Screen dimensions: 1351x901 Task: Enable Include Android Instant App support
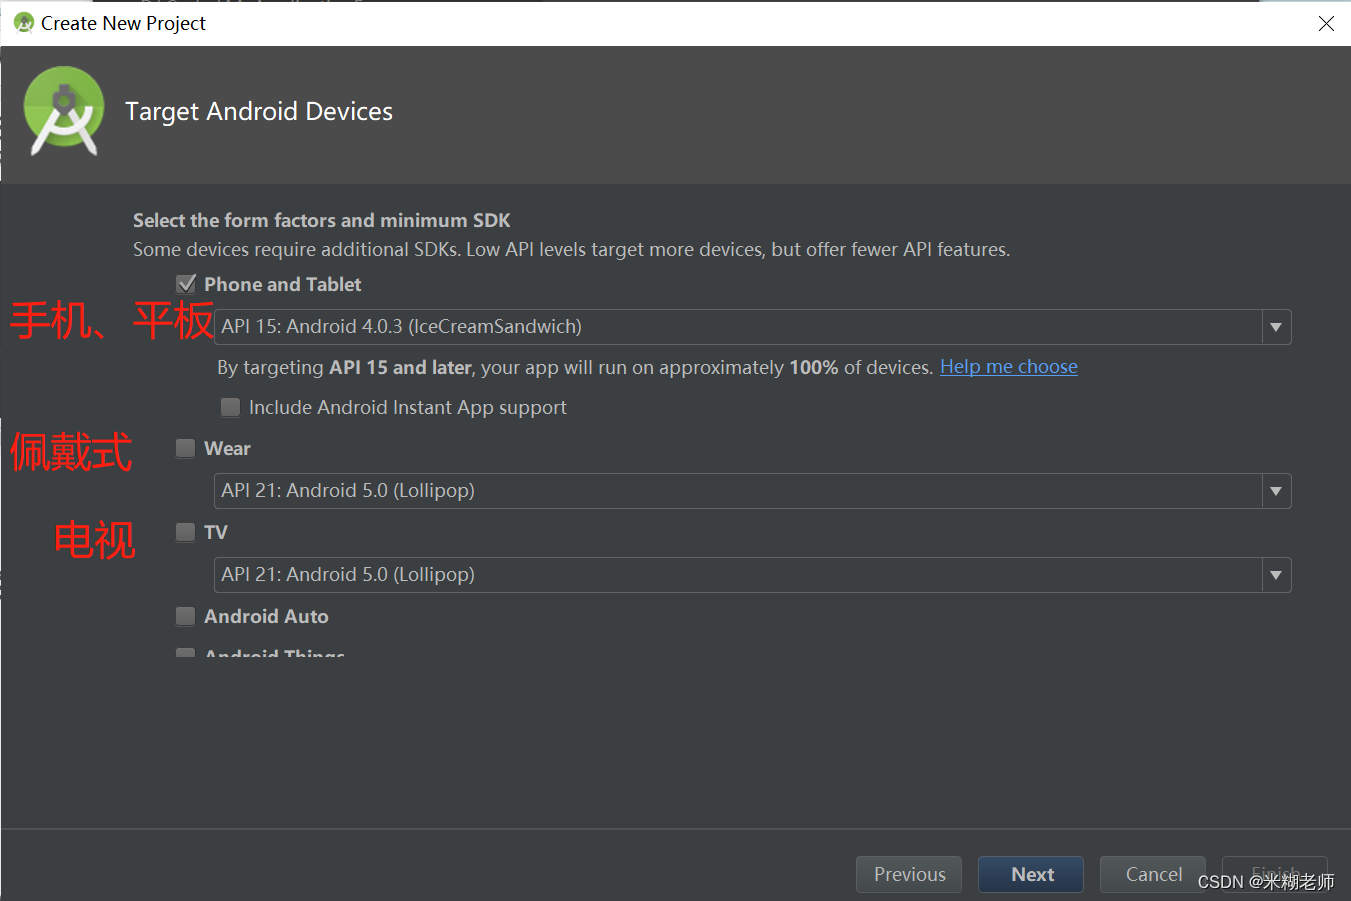pos(230,407)
